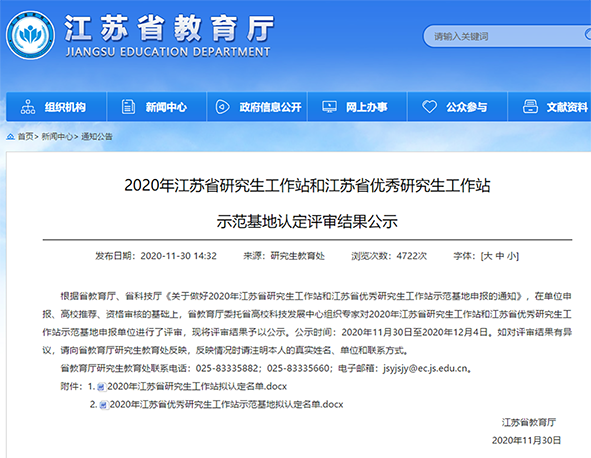
Task: Select the 公众参与 navigation item
Action: [458, 107]
